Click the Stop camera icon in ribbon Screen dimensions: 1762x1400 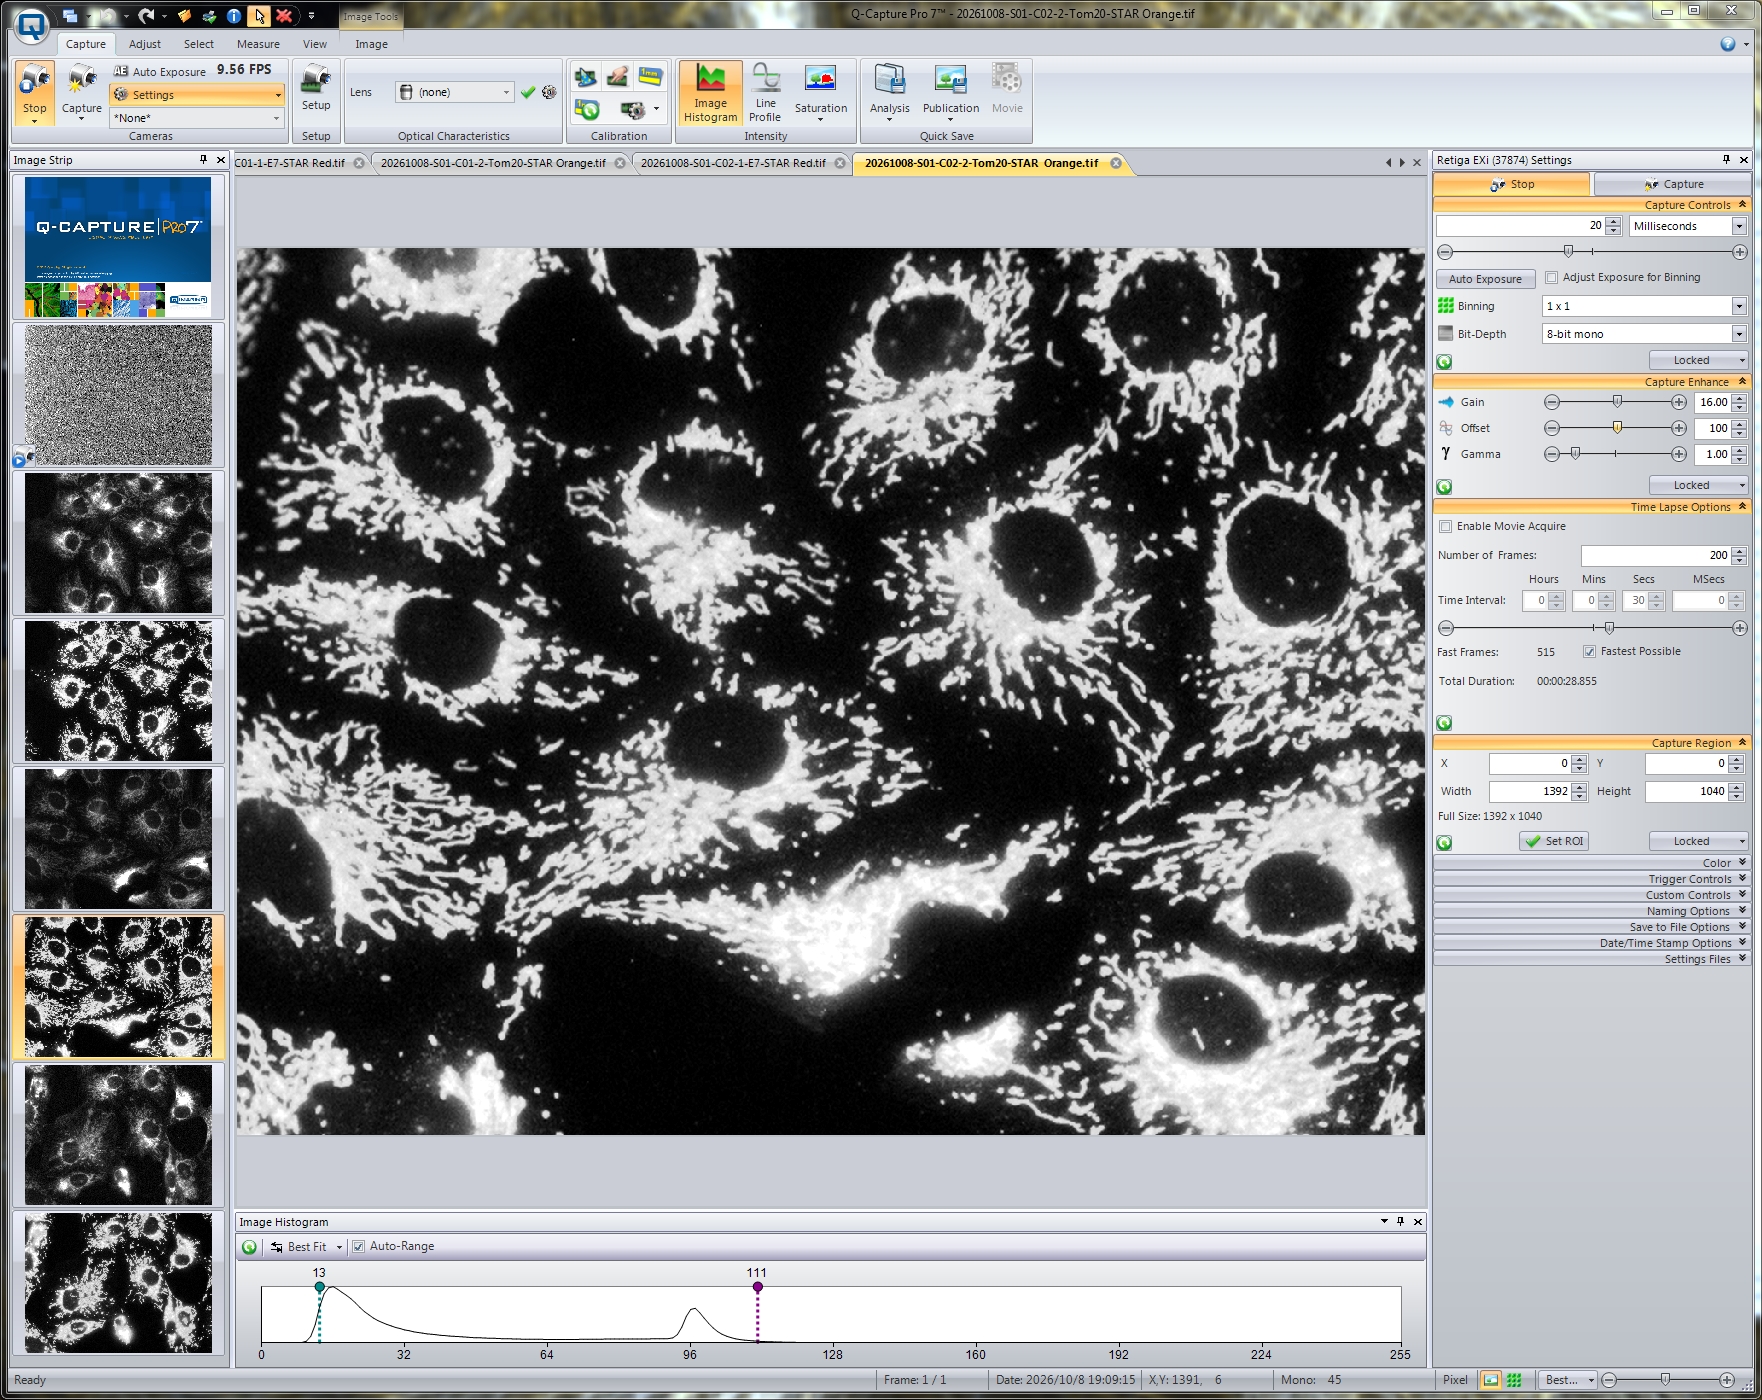[35, 80]
